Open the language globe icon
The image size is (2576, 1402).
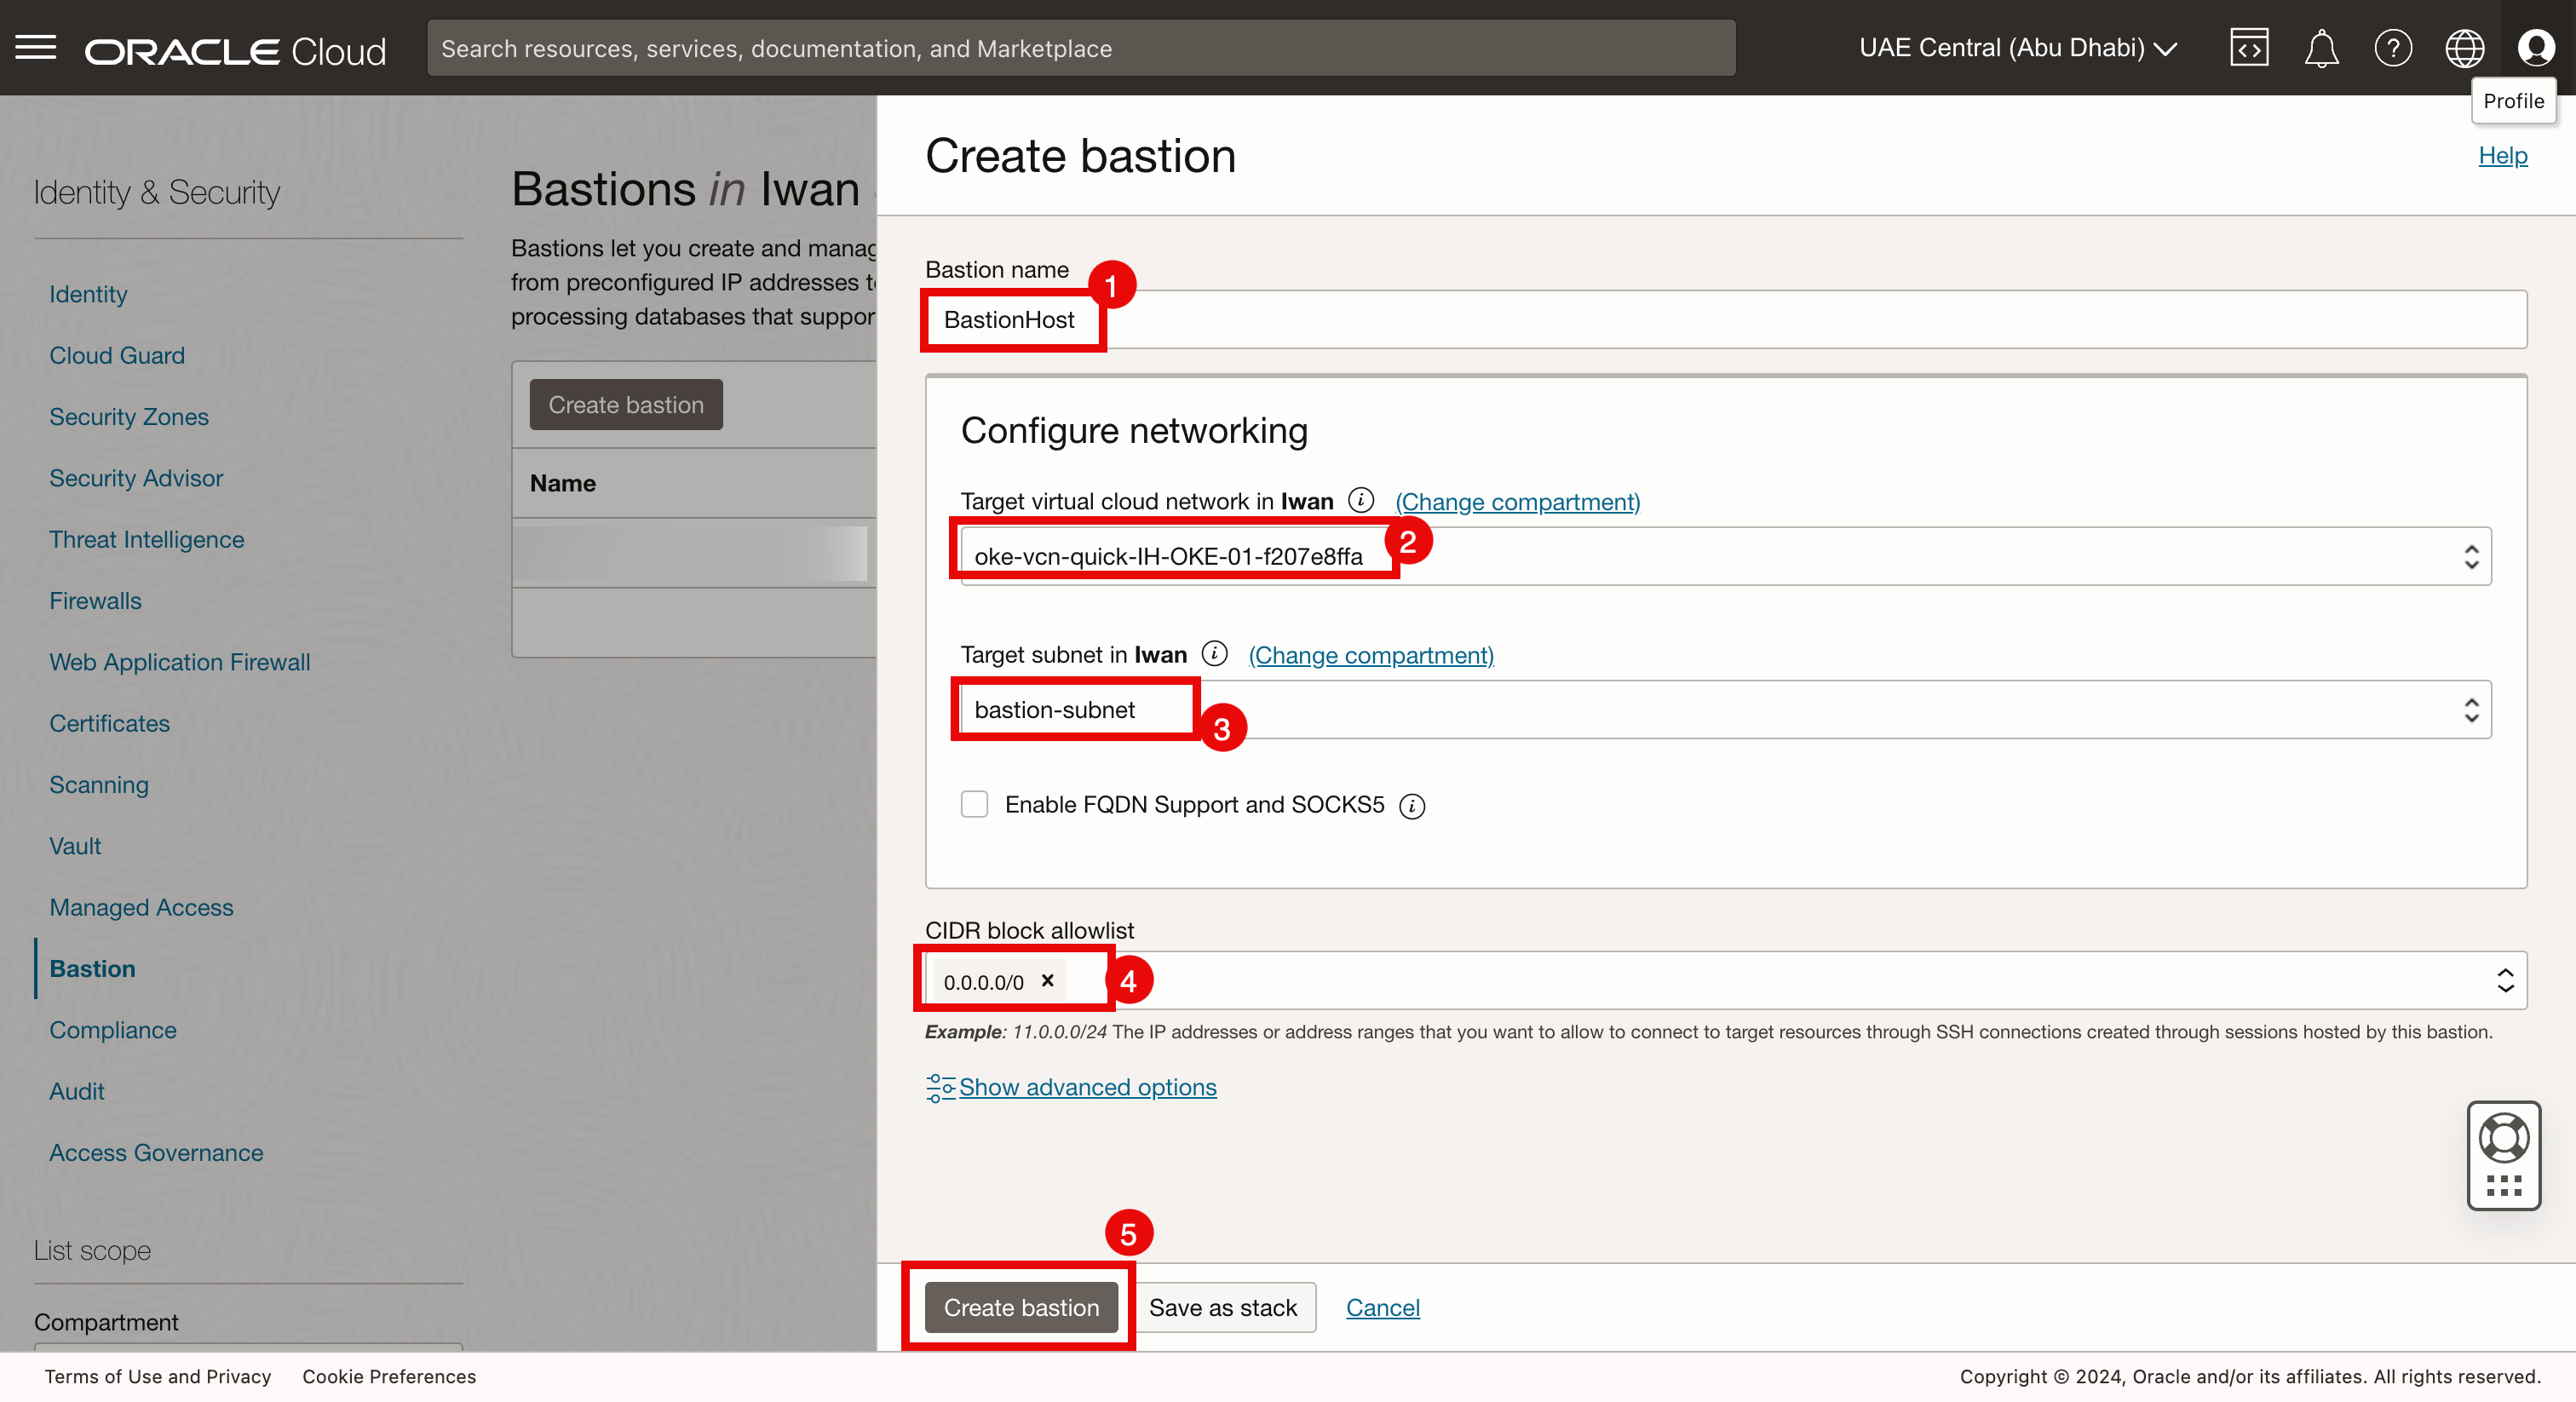pos(2464,48)
